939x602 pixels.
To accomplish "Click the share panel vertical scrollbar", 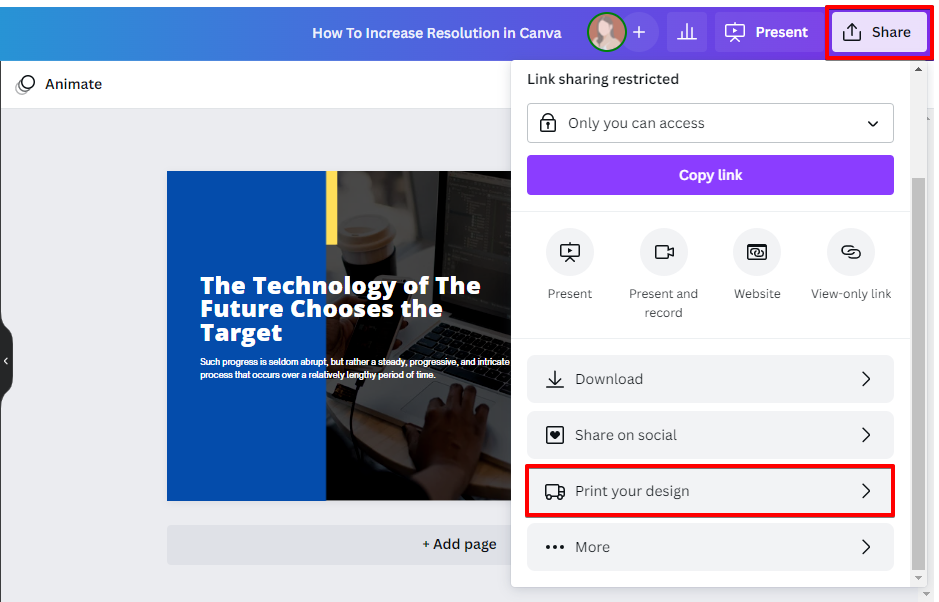I will [x=918, y=370].
